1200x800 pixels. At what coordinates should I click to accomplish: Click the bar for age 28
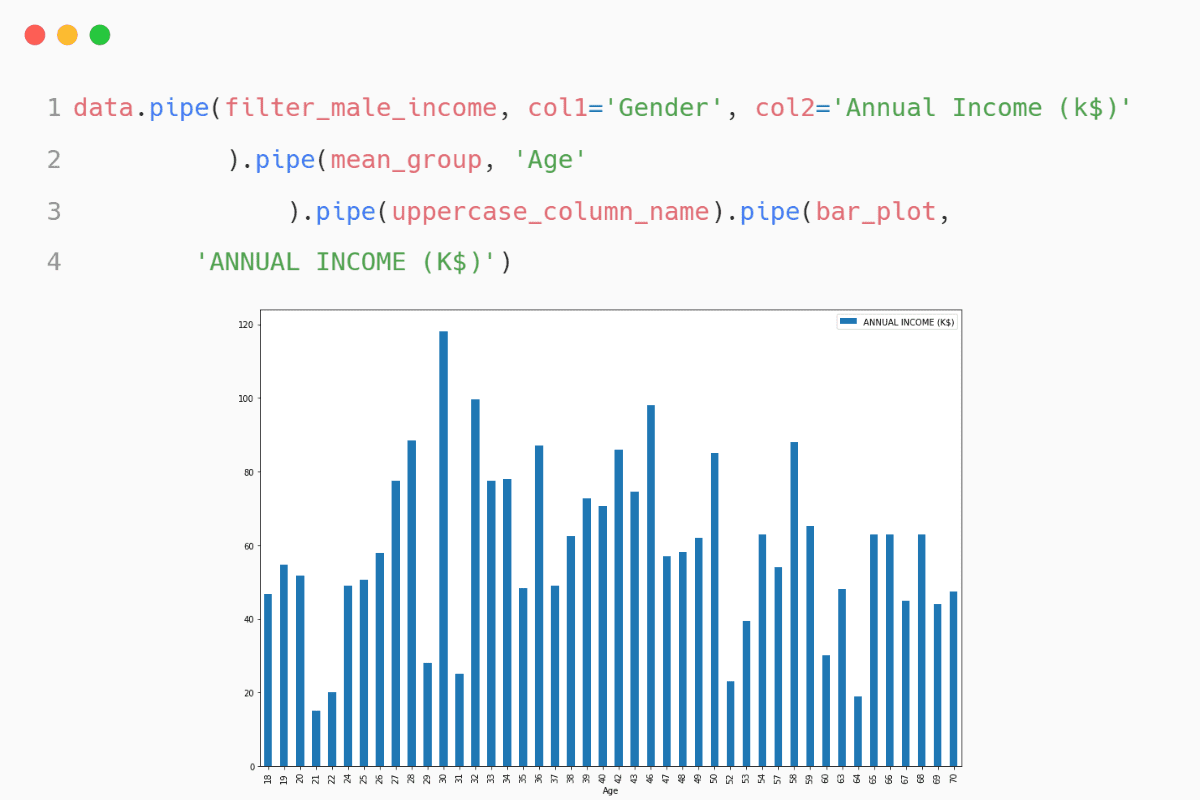(x=411, y=603)
